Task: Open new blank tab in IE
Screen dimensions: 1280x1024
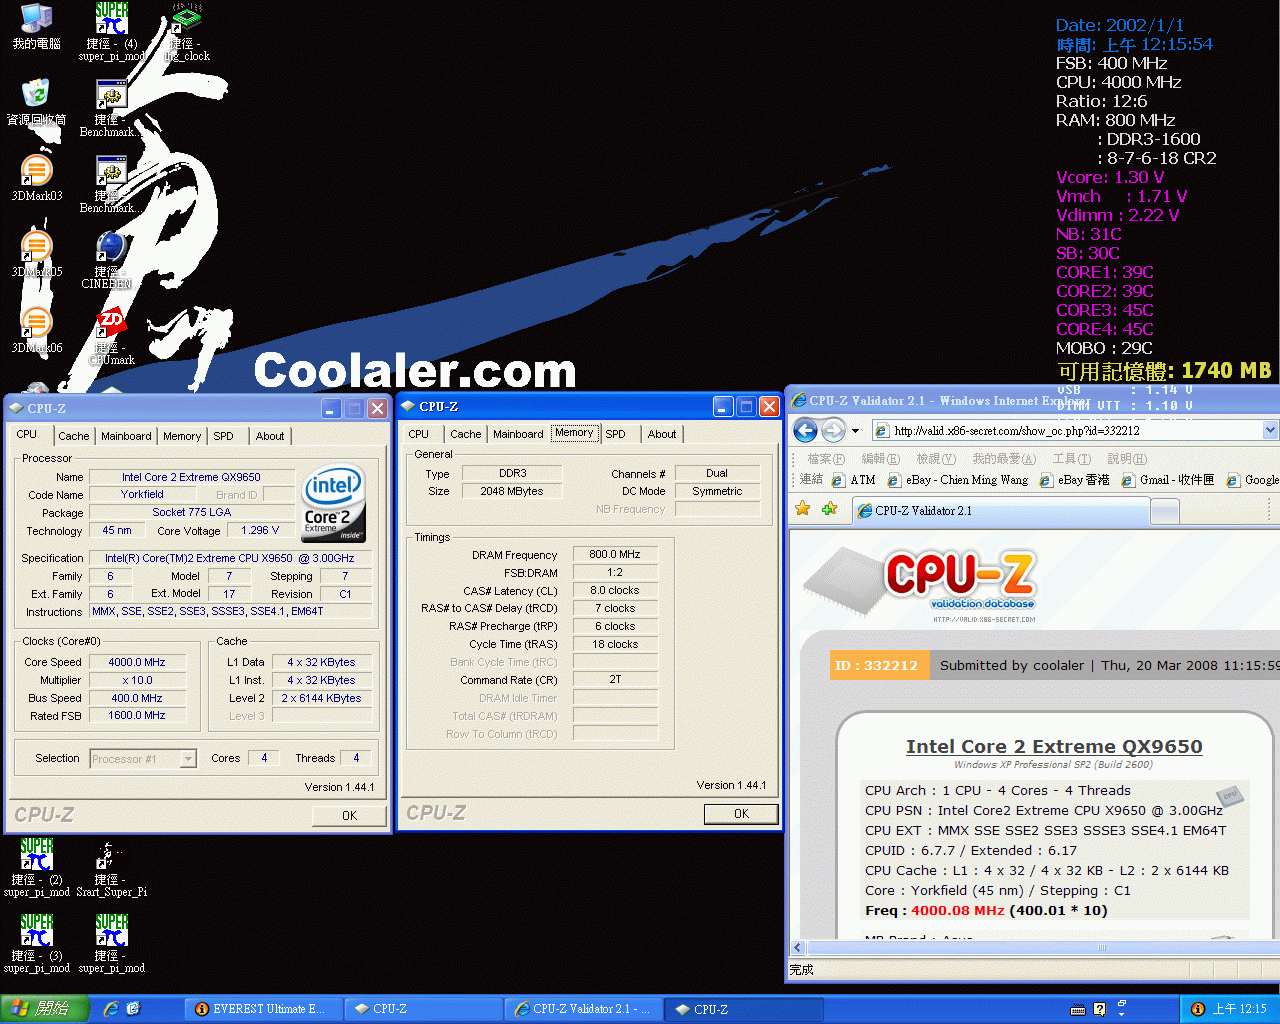Action: pos(1165,511)
